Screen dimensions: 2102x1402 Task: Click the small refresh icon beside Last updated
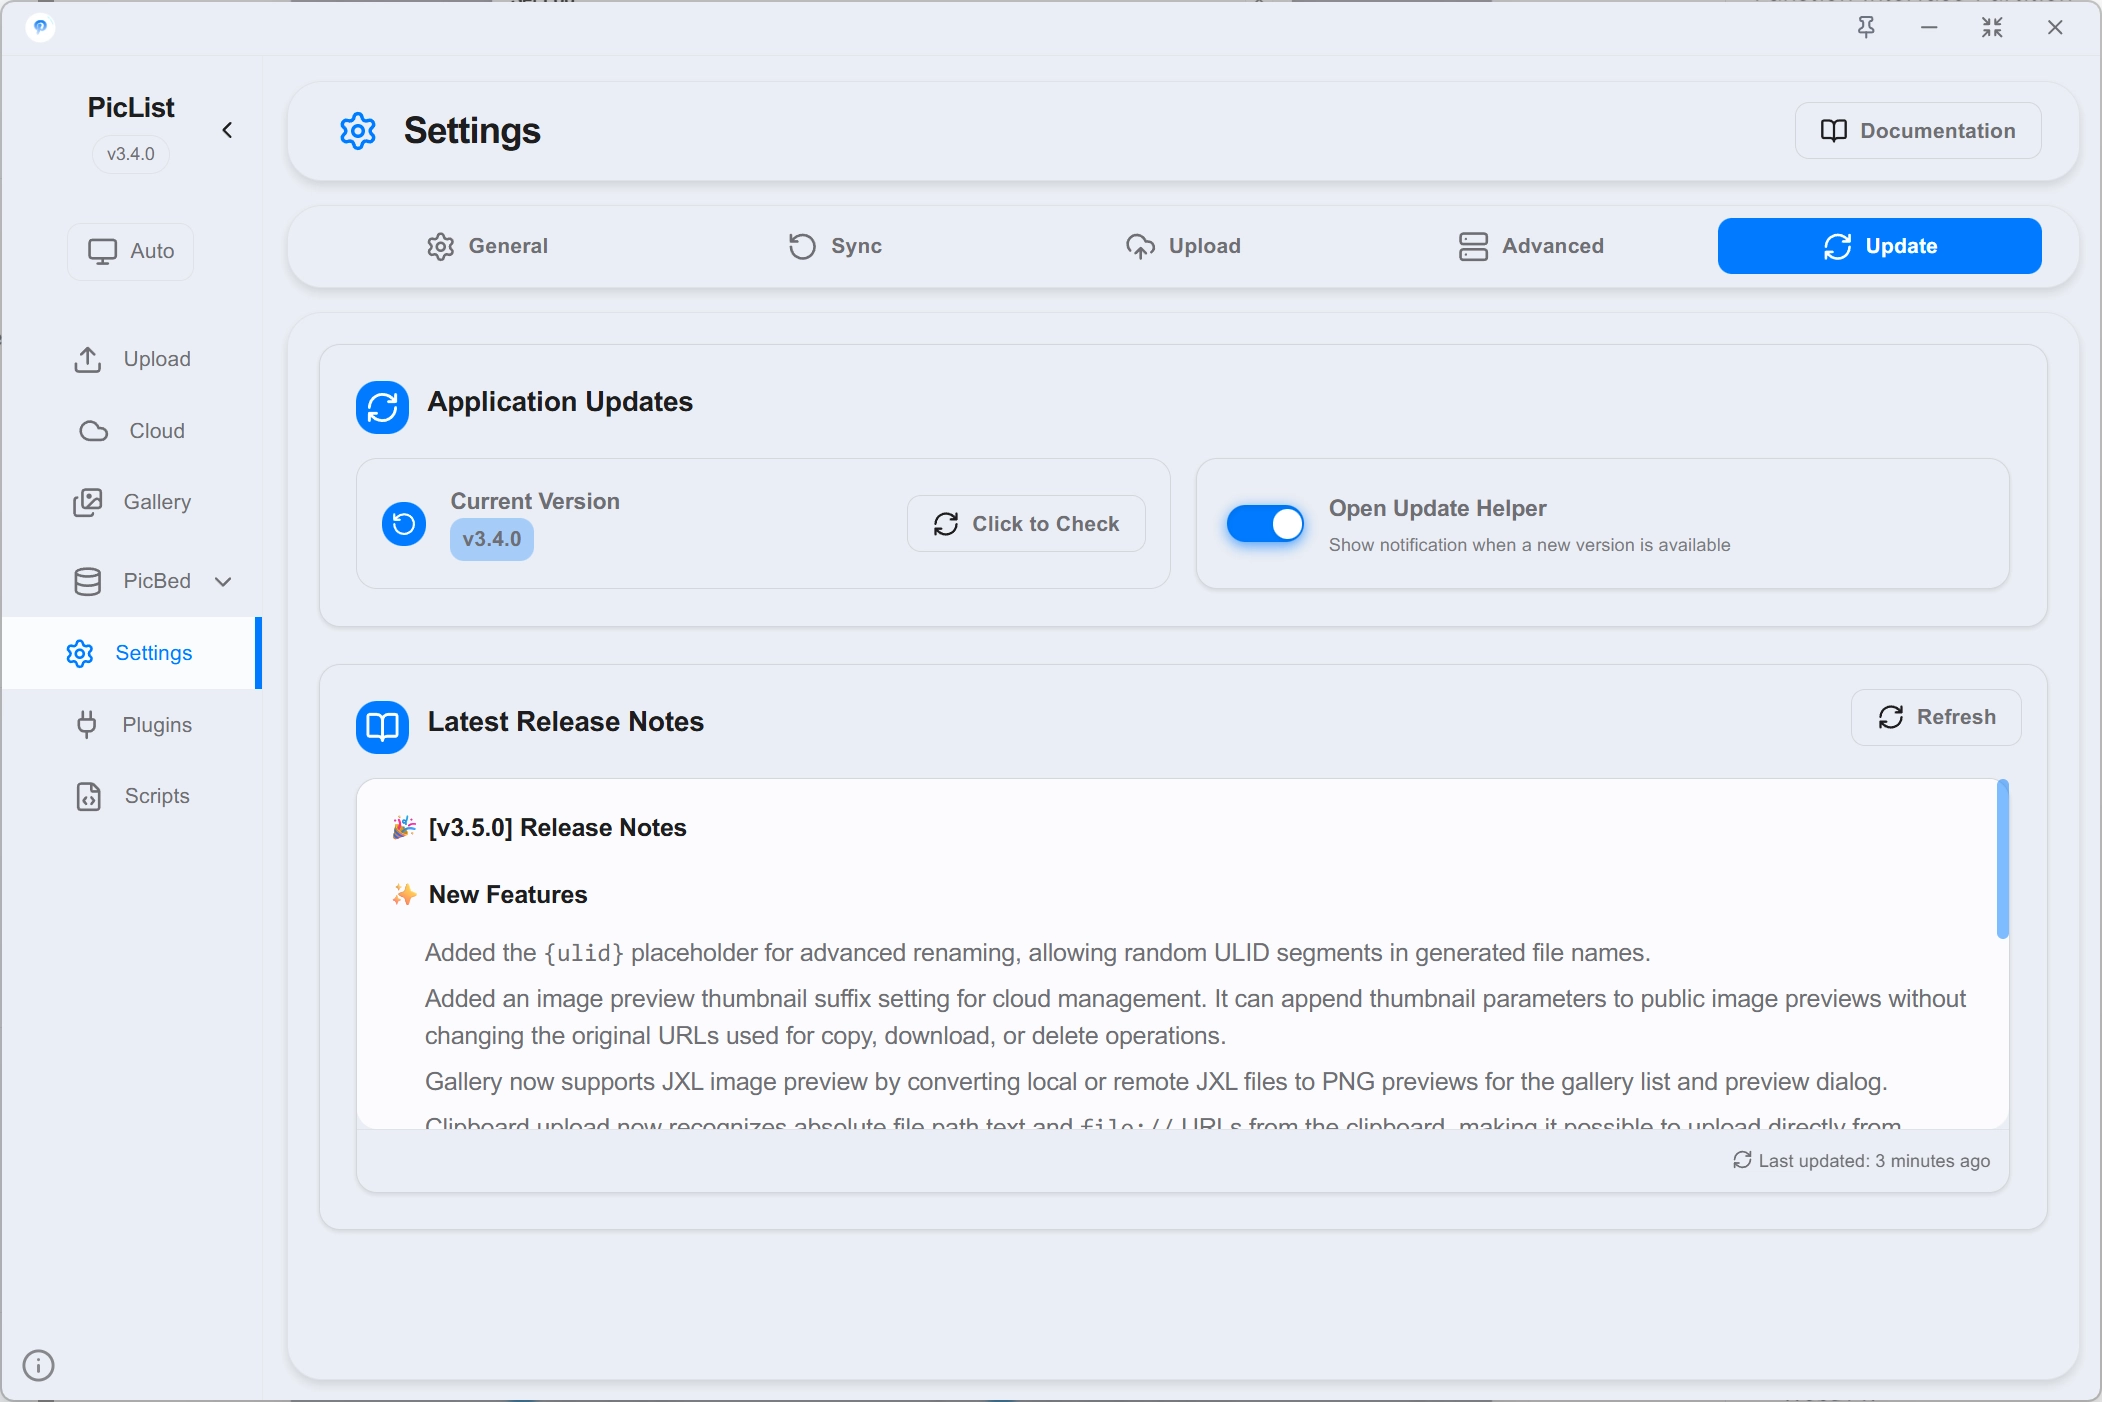coord(1742,1160)
